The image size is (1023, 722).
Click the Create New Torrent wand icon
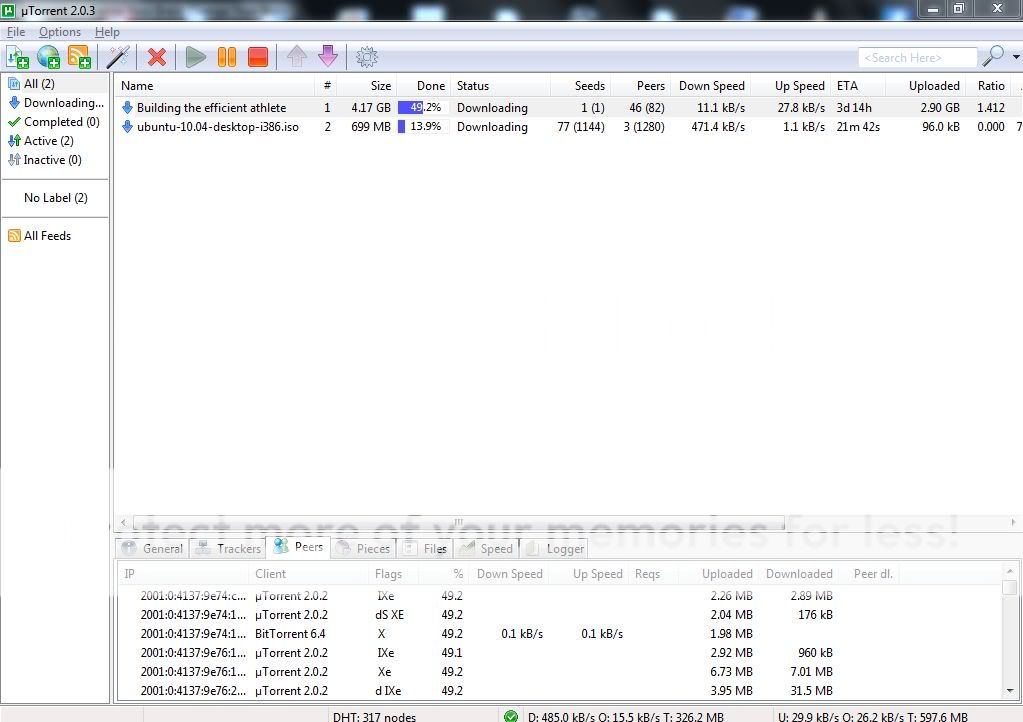click(118, 57)
